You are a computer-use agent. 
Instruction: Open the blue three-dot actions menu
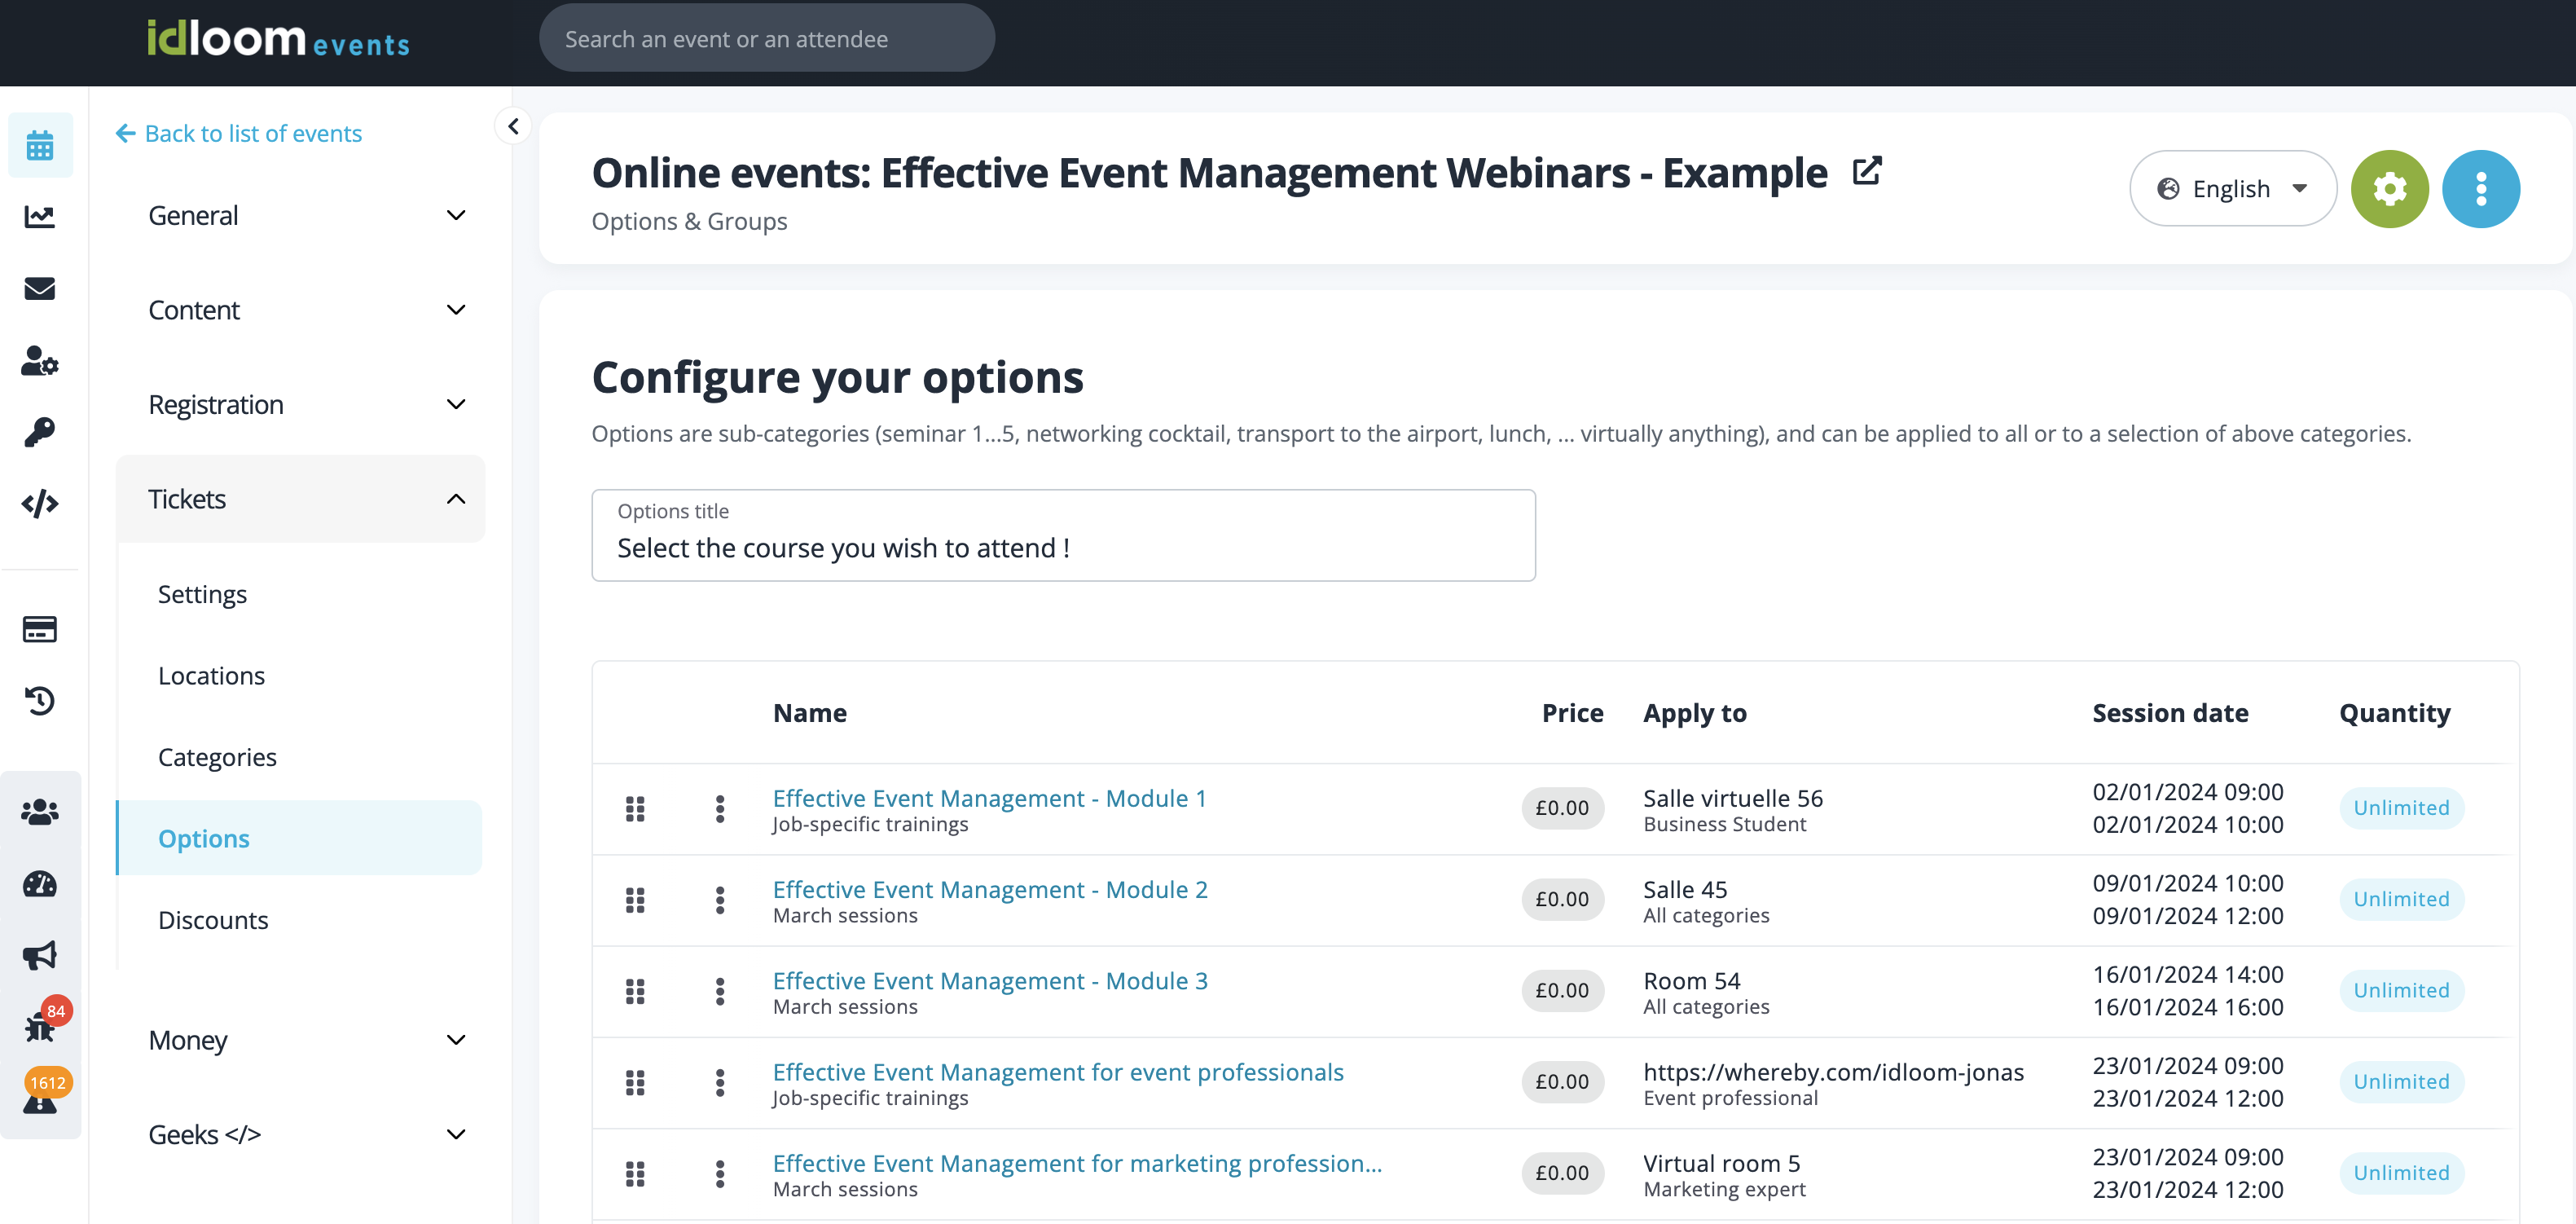2481,188
